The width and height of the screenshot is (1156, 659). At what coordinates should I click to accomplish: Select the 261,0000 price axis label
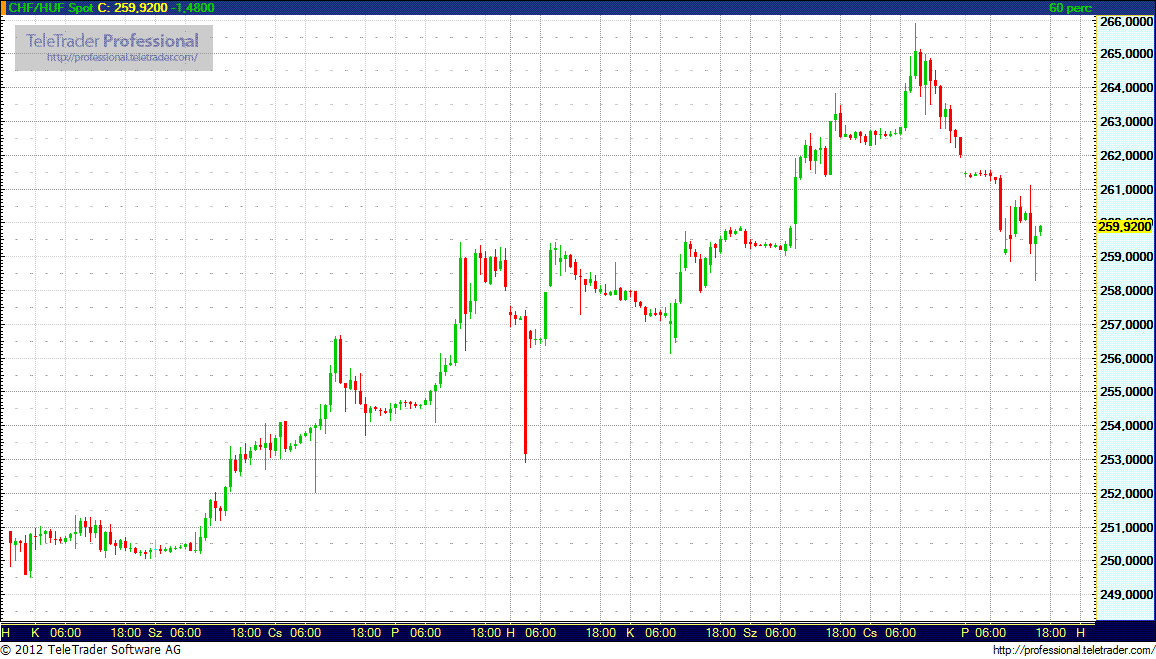point(1125,189)
